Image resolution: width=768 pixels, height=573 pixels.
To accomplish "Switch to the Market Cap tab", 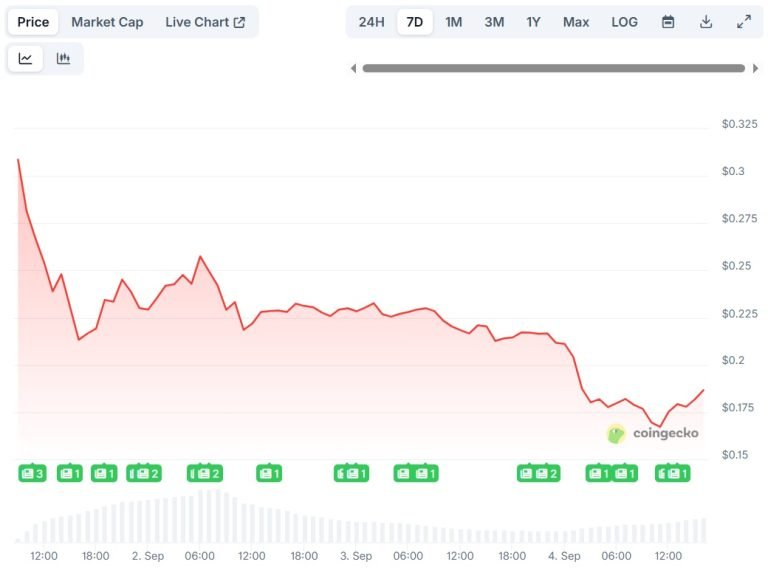I will (x=107, y=22).
